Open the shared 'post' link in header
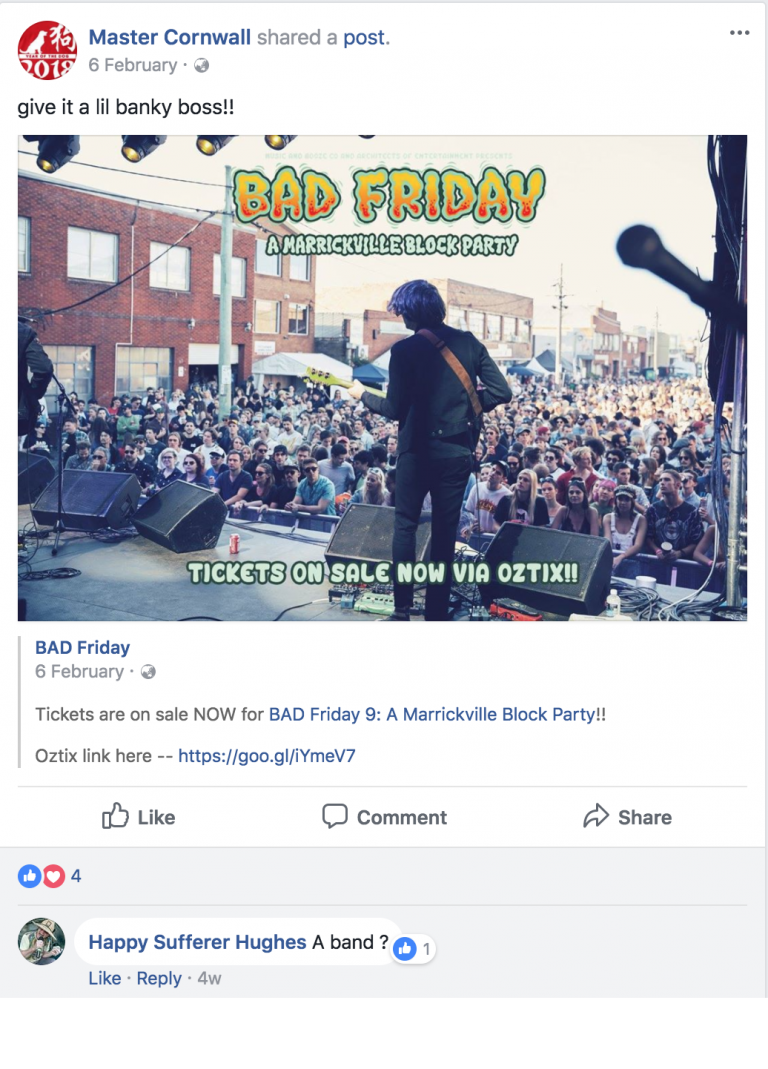Image resolution: width=768 pixels, height=1069 pixels. pos(364,37)
